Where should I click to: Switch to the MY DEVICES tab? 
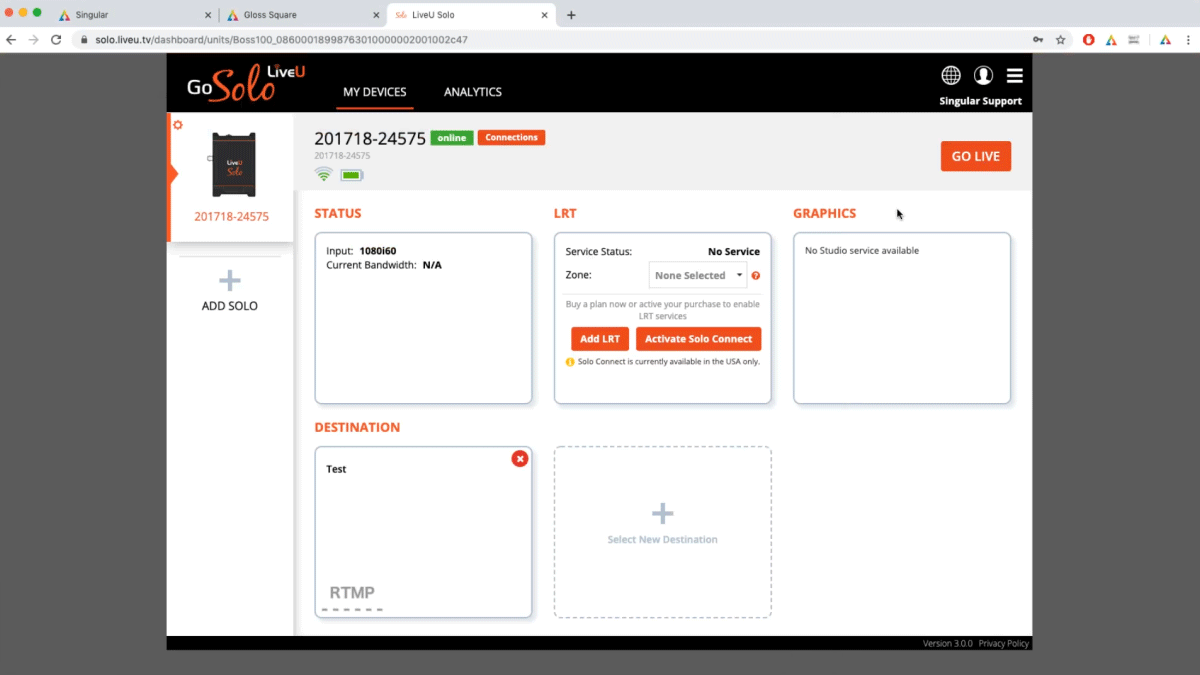[x=375, y=92]
